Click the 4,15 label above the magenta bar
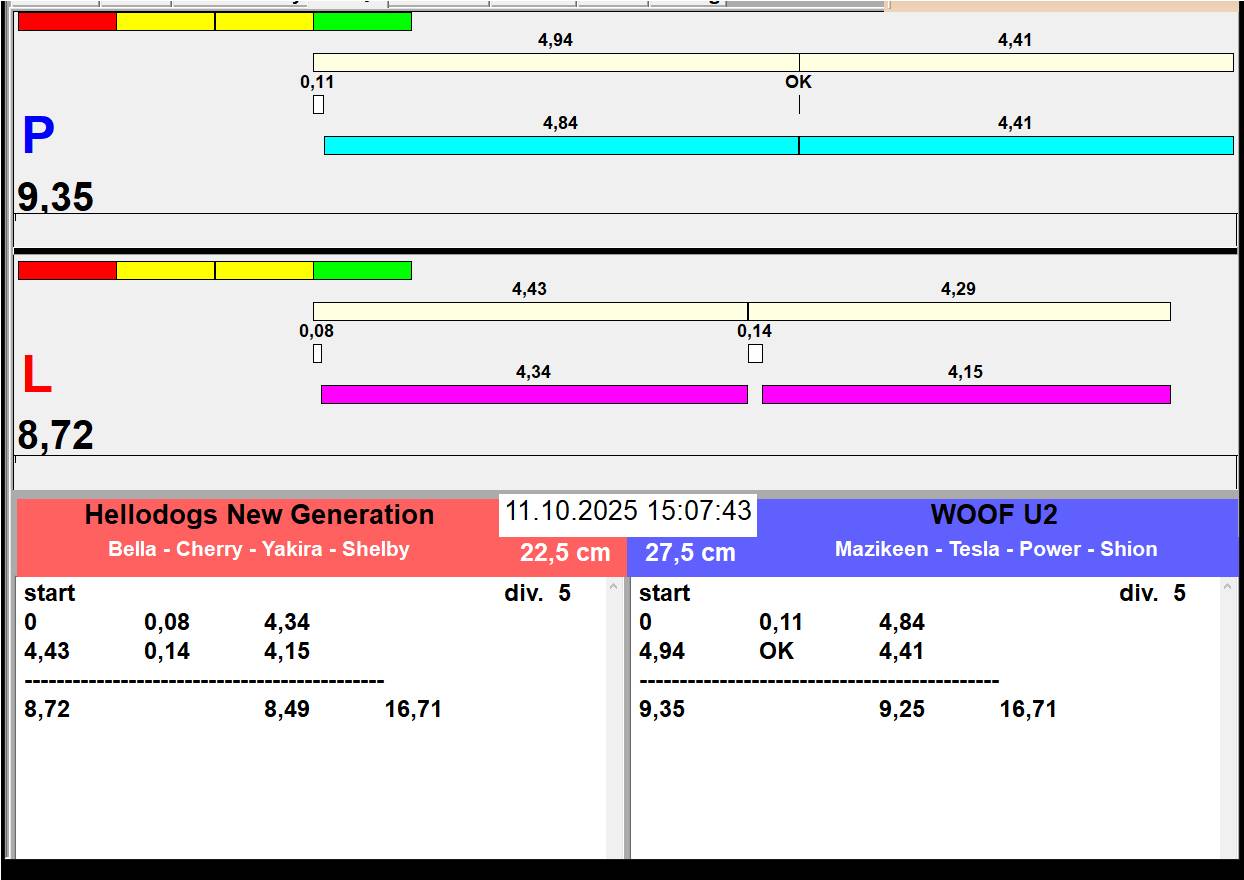The width and height of the screenshot is (1244, 880). pyautogui.click(x=965, y=372)
